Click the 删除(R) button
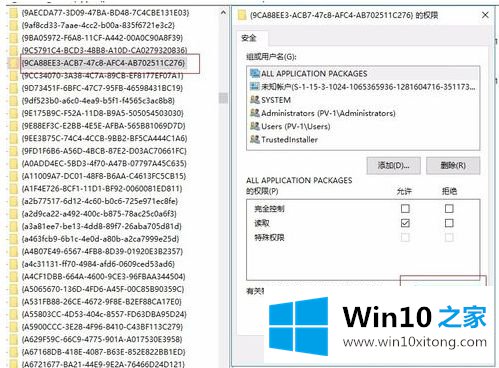Image resolution: width=499 pixels, height=368 pixels. click(453, 165)
